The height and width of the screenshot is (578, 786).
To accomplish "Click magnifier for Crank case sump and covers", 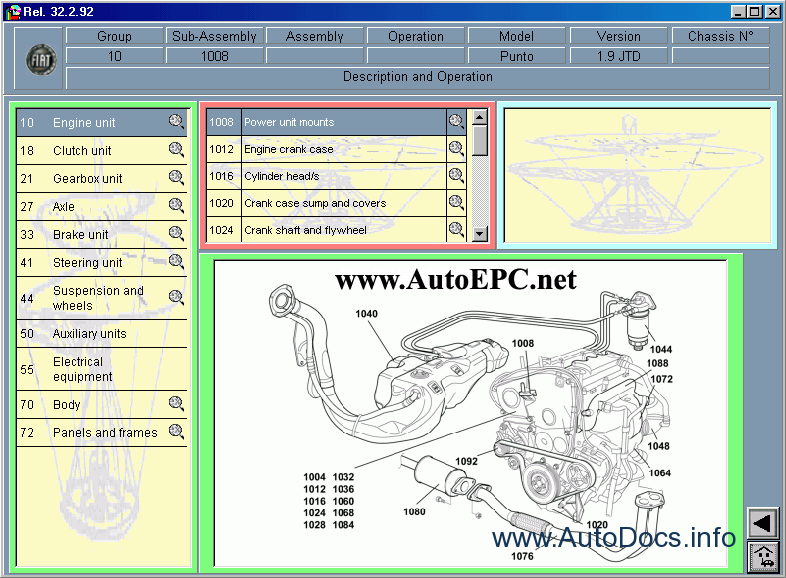I will (x=456, y=203).
